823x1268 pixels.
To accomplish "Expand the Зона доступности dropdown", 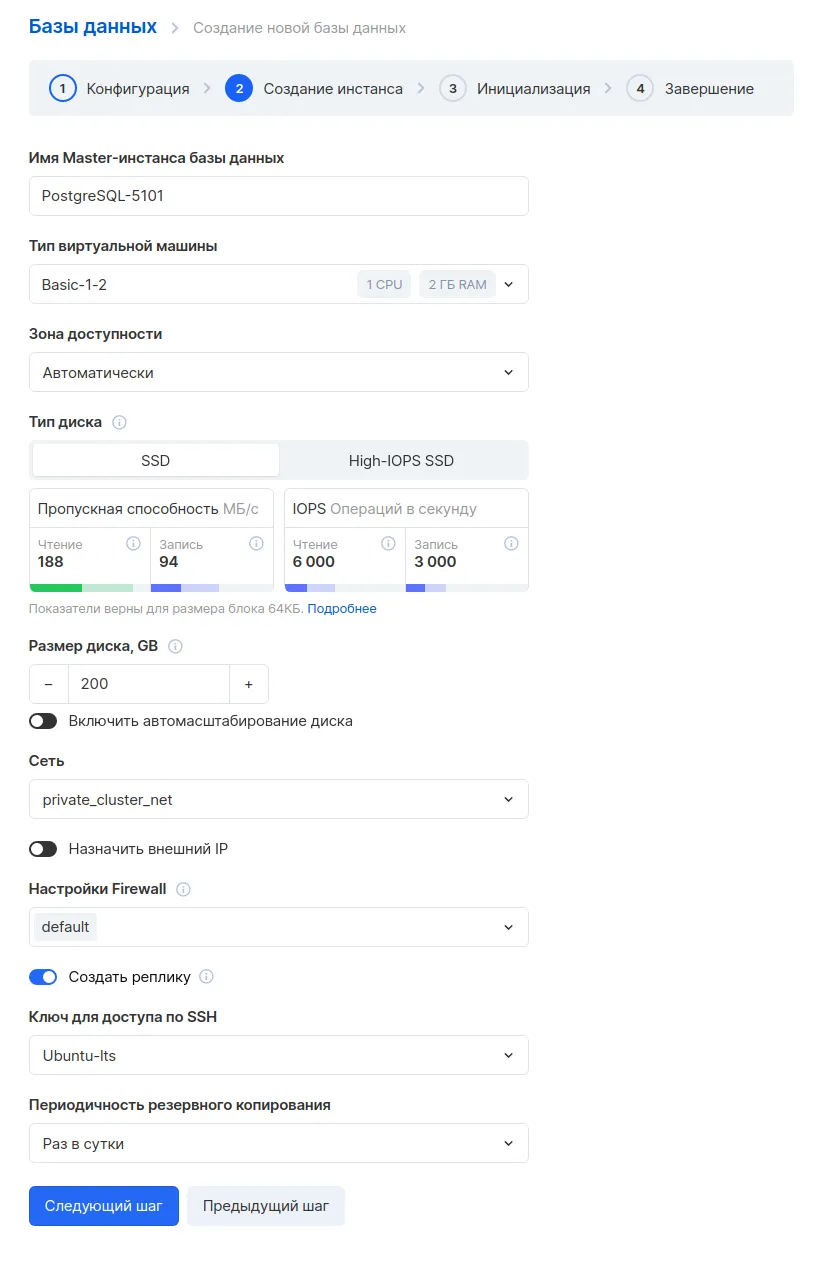I will coord(279,372).
